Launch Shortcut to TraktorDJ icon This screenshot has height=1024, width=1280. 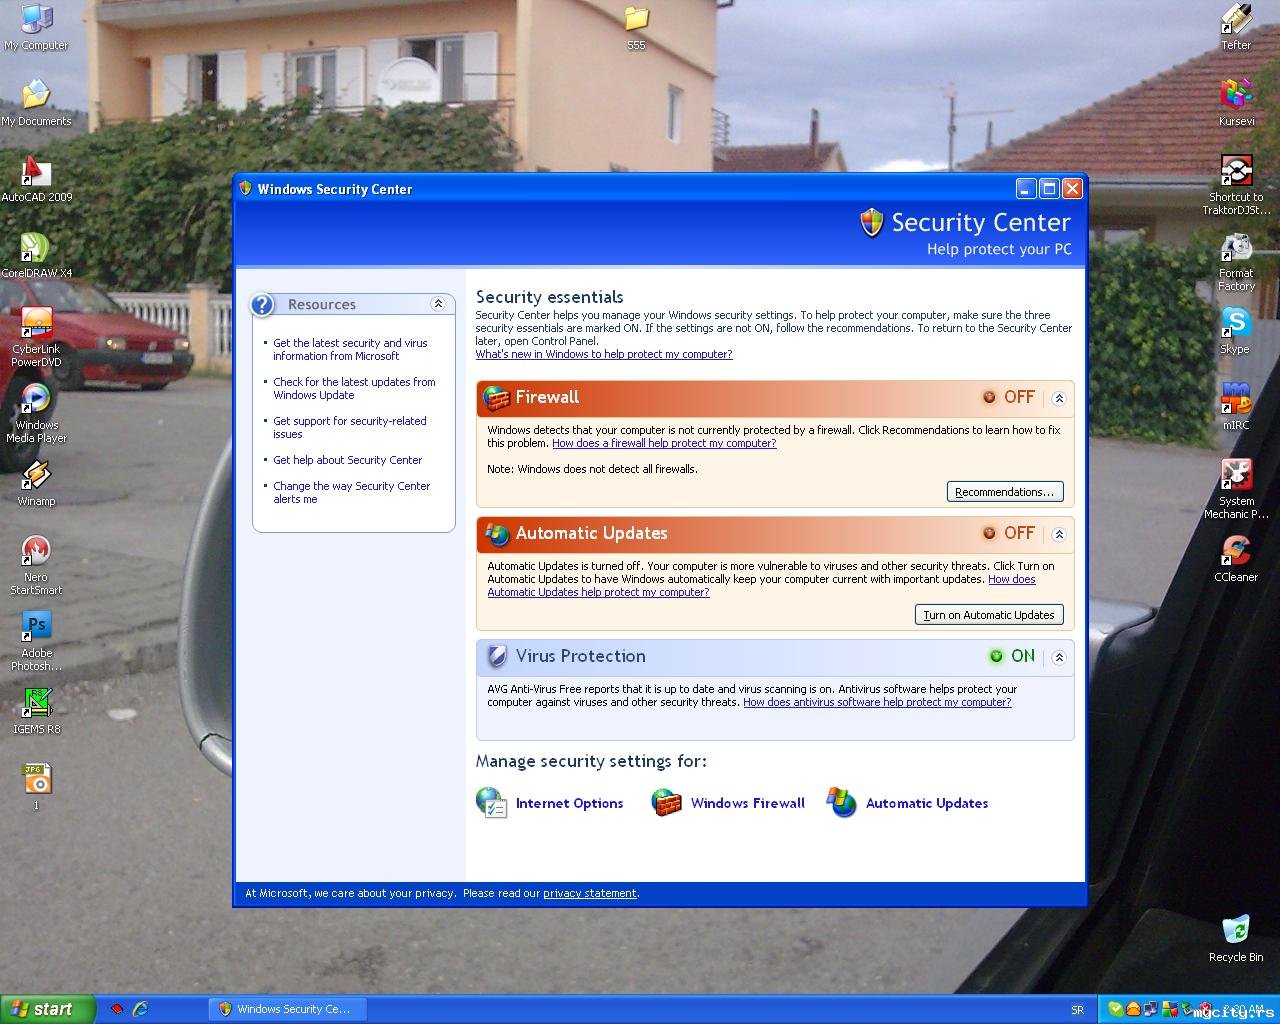1236,185
